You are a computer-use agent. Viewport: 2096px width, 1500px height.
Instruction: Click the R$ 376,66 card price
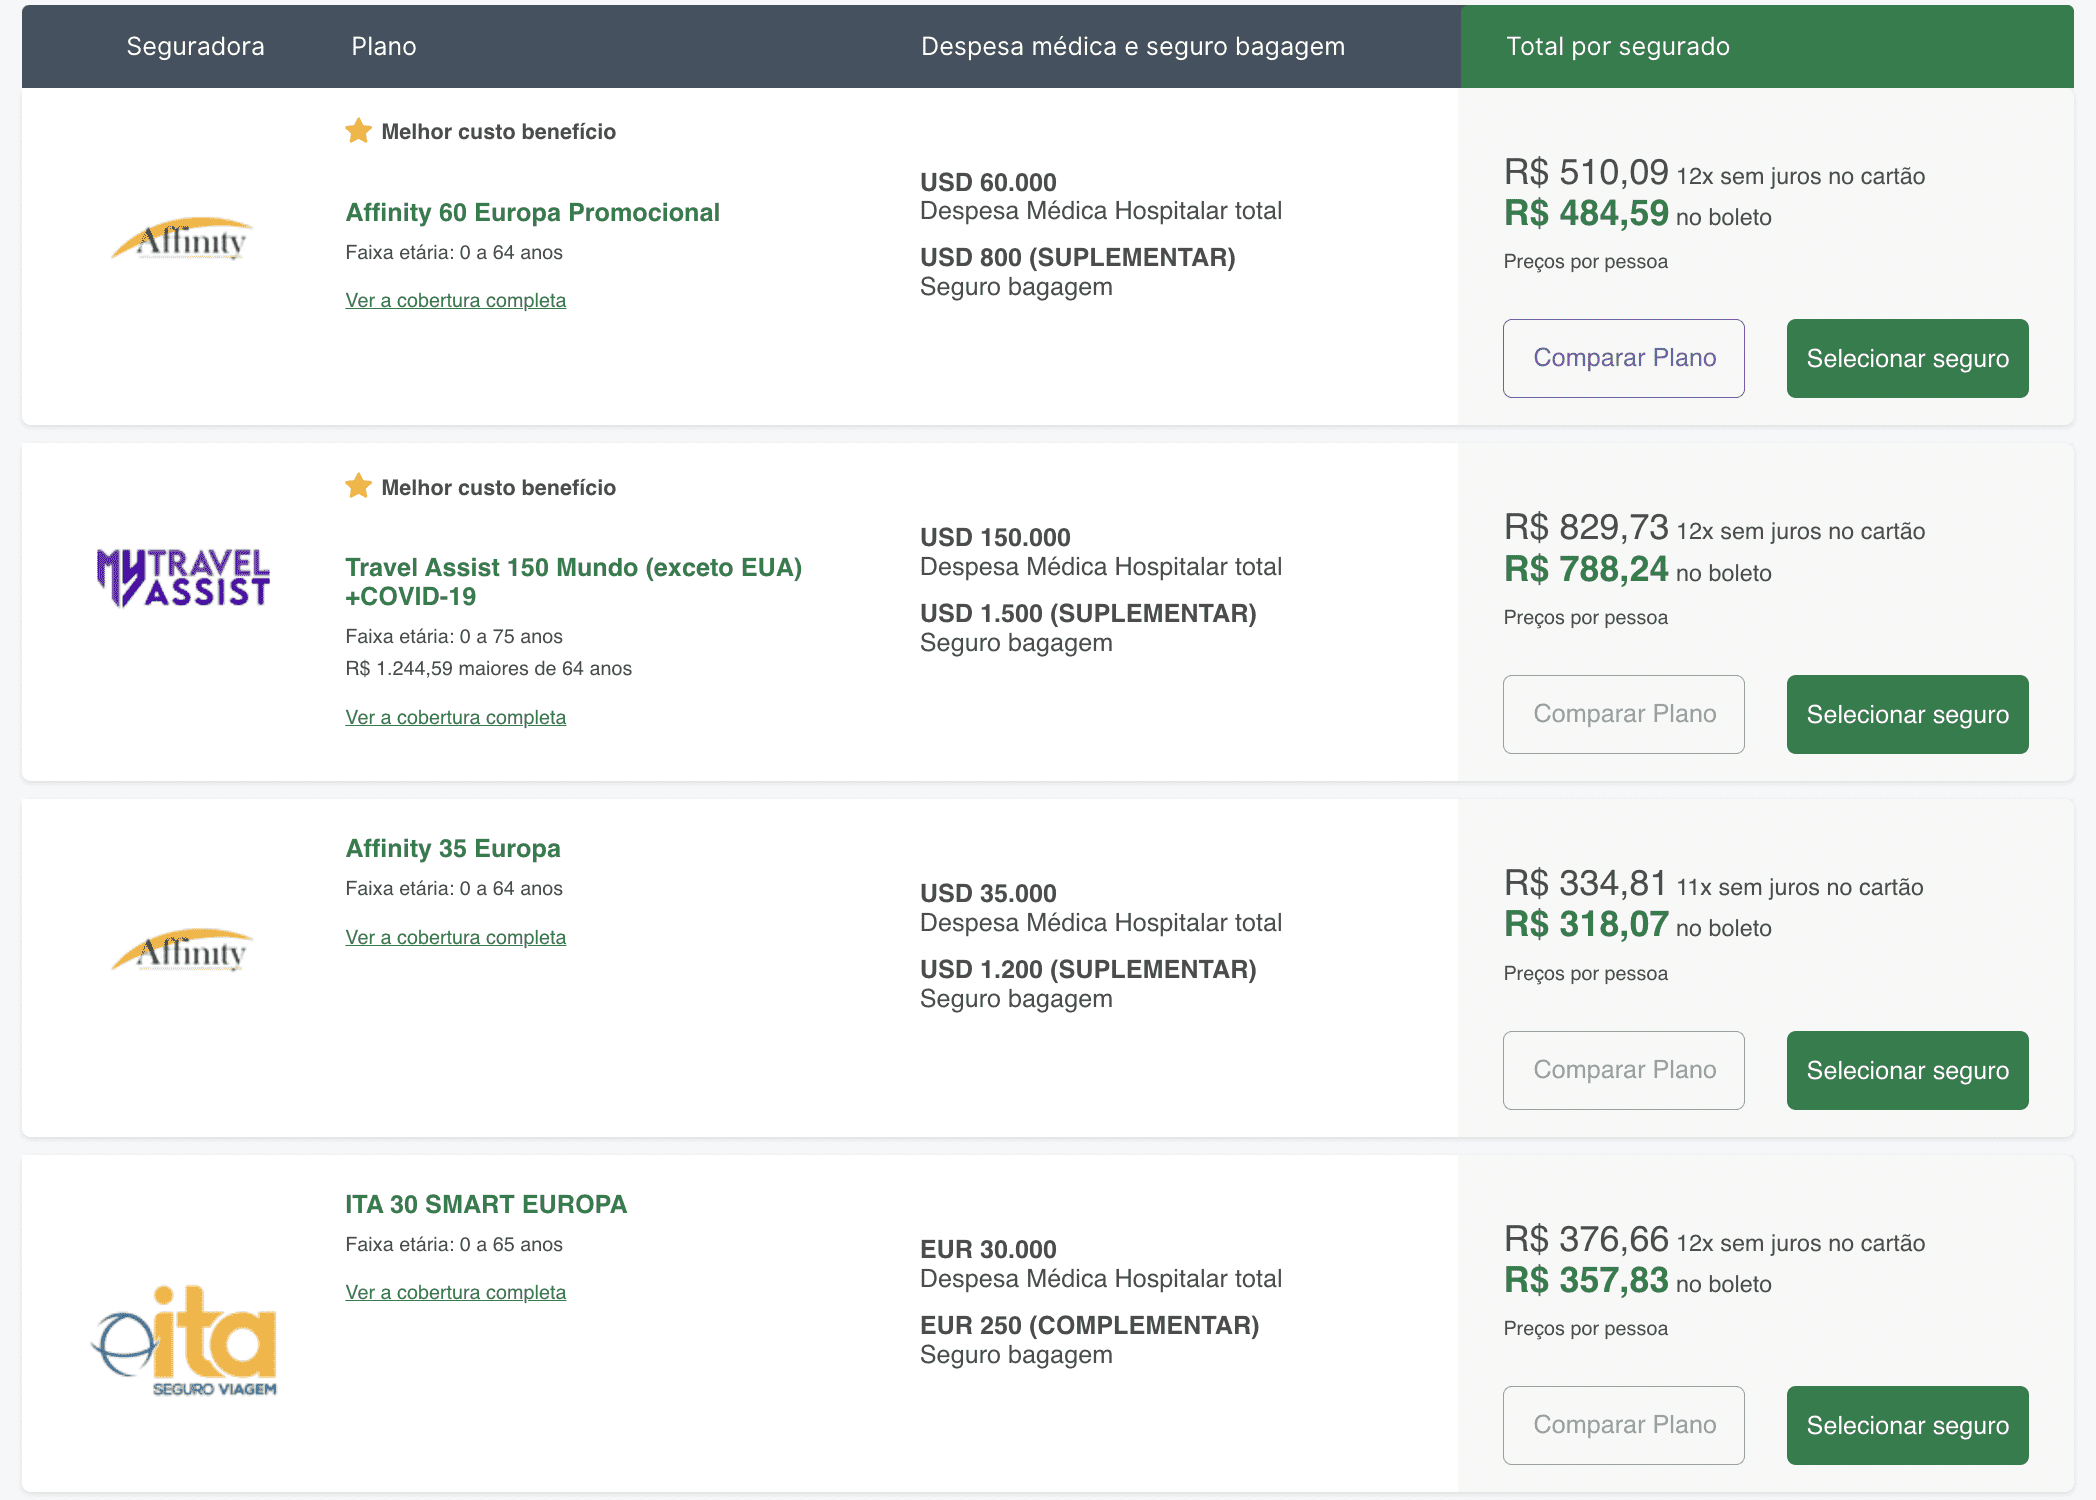point(1586,1239)
